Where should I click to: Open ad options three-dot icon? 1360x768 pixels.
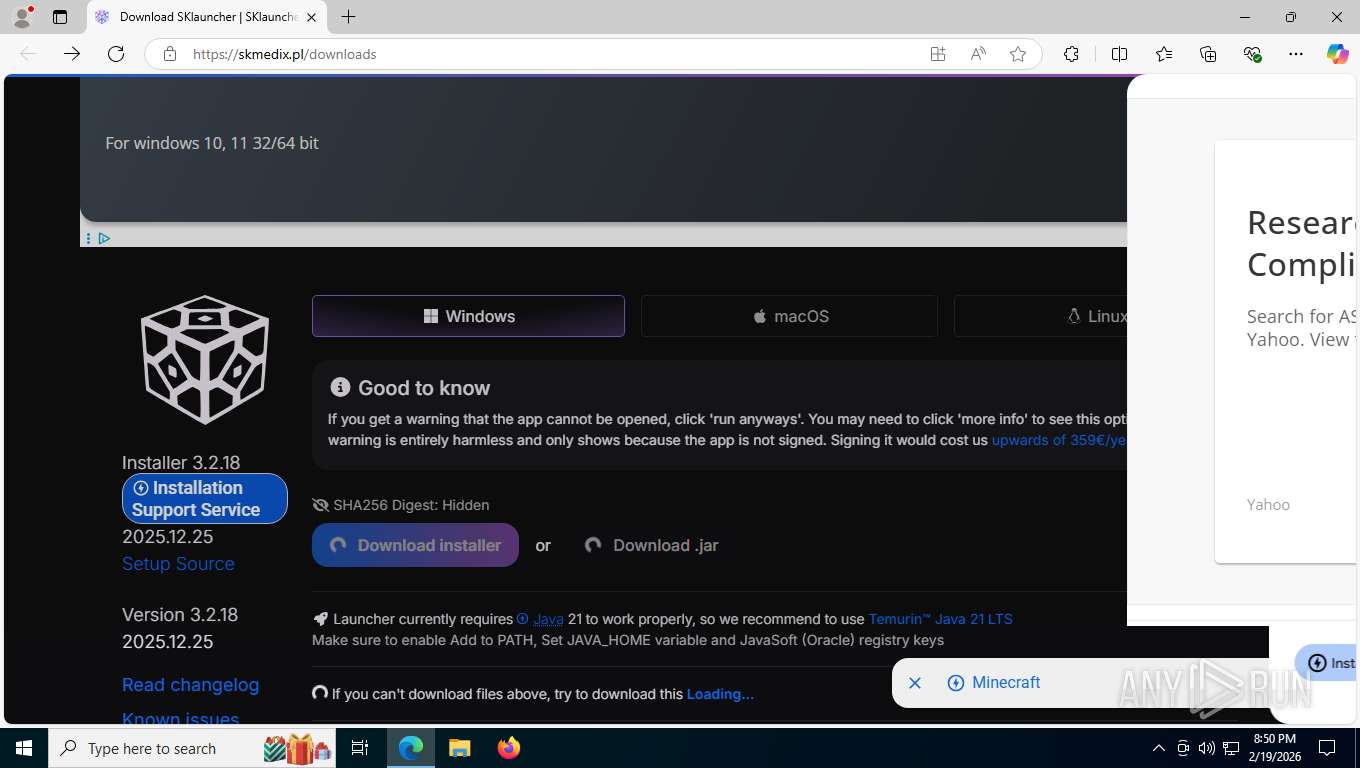pos(88,238)
